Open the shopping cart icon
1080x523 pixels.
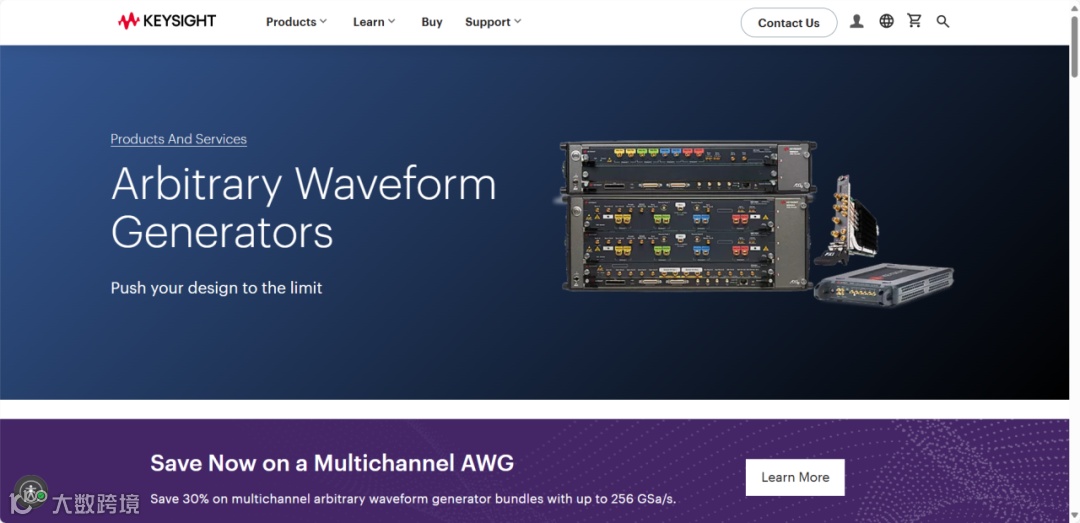tap(915, 21)
